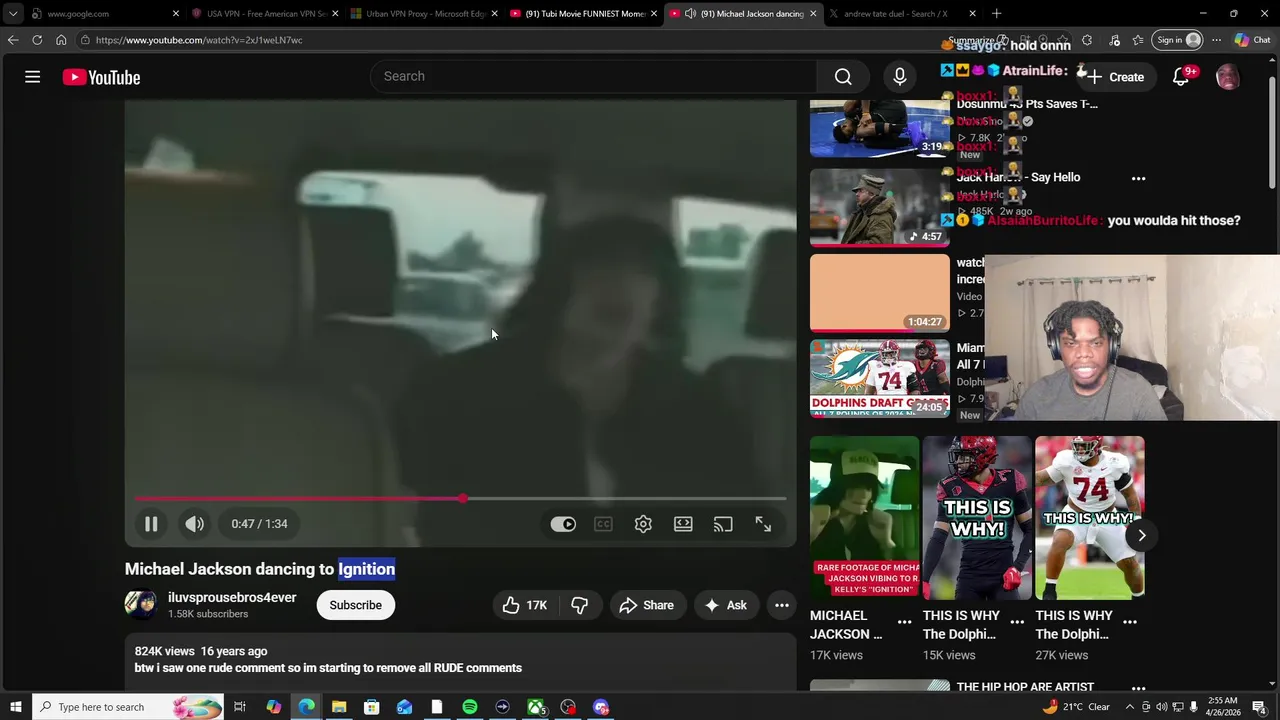Open Spotify from the taskbar
The height and width of the screenshot is (720, 1280).
(469, 707)
